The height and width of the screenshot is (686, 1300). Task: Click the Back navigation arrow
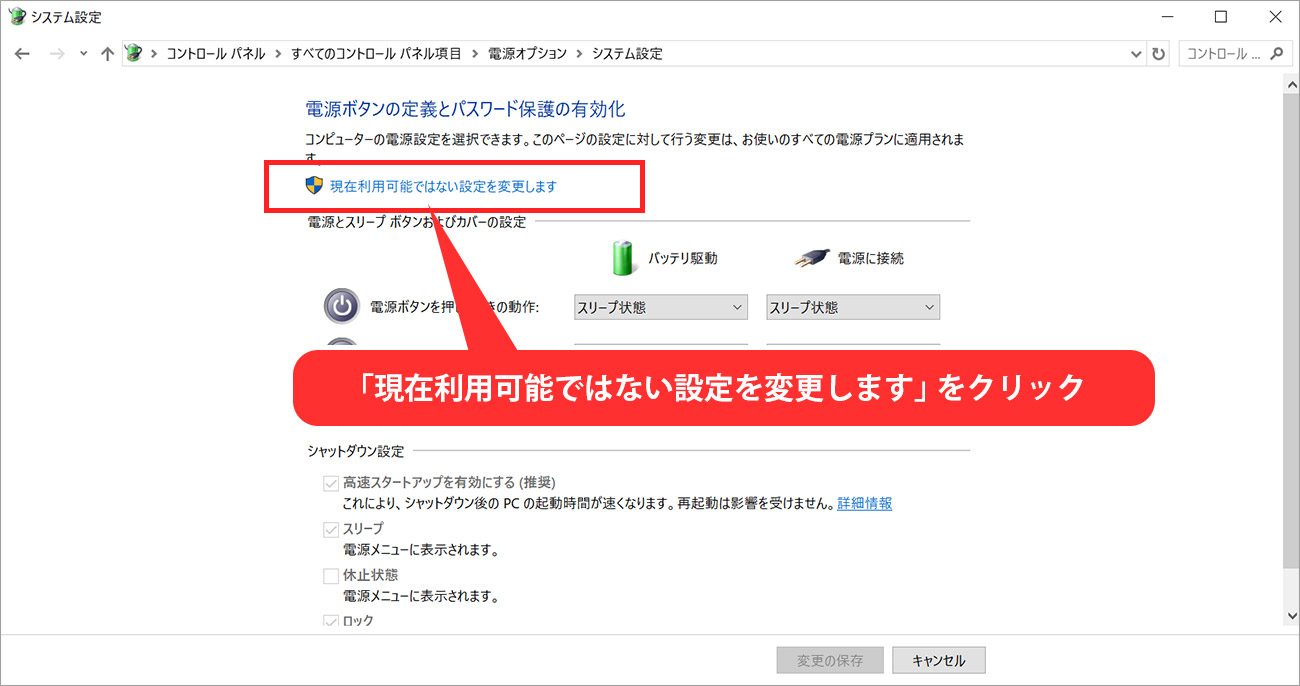(x=22, y=54)
